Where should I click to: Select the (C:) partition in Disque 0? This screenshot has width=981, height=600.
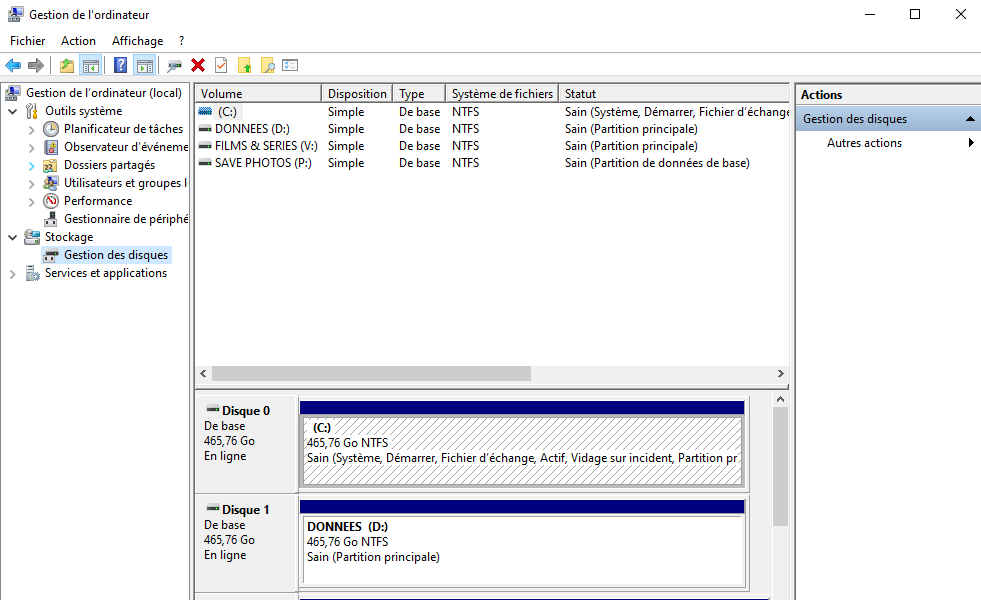pos(522,450)
